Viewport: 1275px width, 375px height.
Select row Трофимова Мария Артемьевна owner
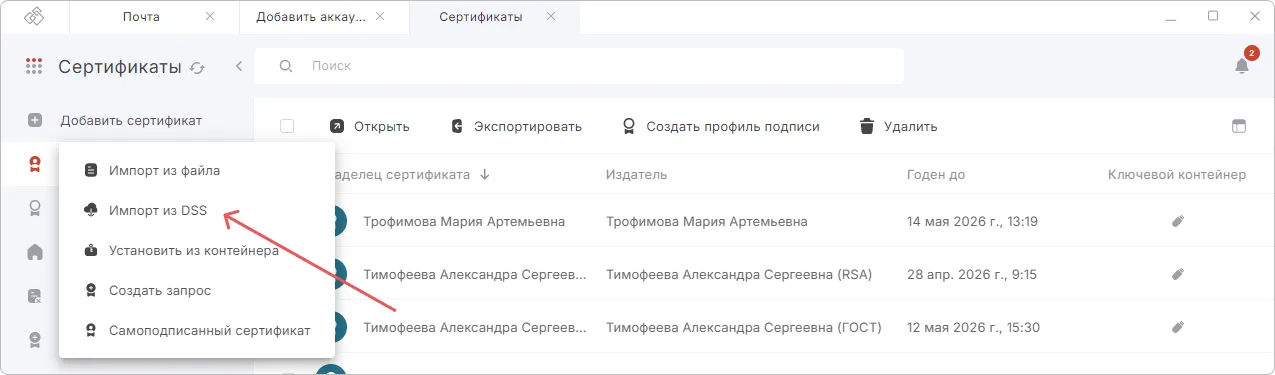click(x=464, y=221)
